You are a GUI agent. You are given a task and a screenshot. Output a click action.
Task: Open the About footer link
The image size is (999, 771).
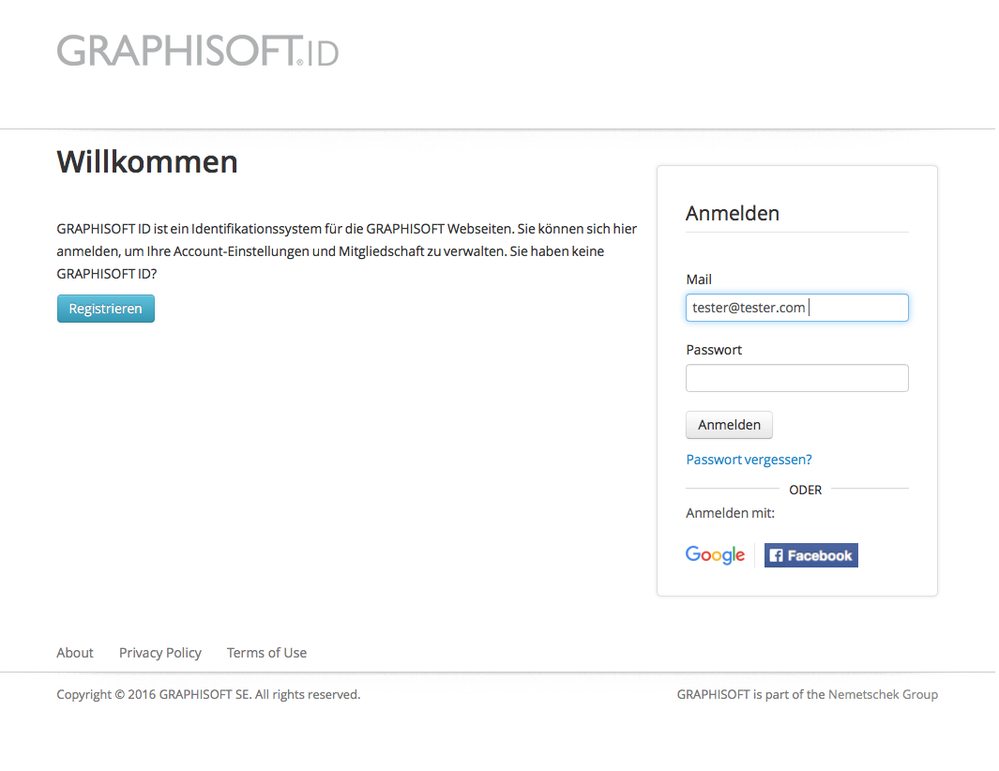pyautogui.click(x=75, y=653)
